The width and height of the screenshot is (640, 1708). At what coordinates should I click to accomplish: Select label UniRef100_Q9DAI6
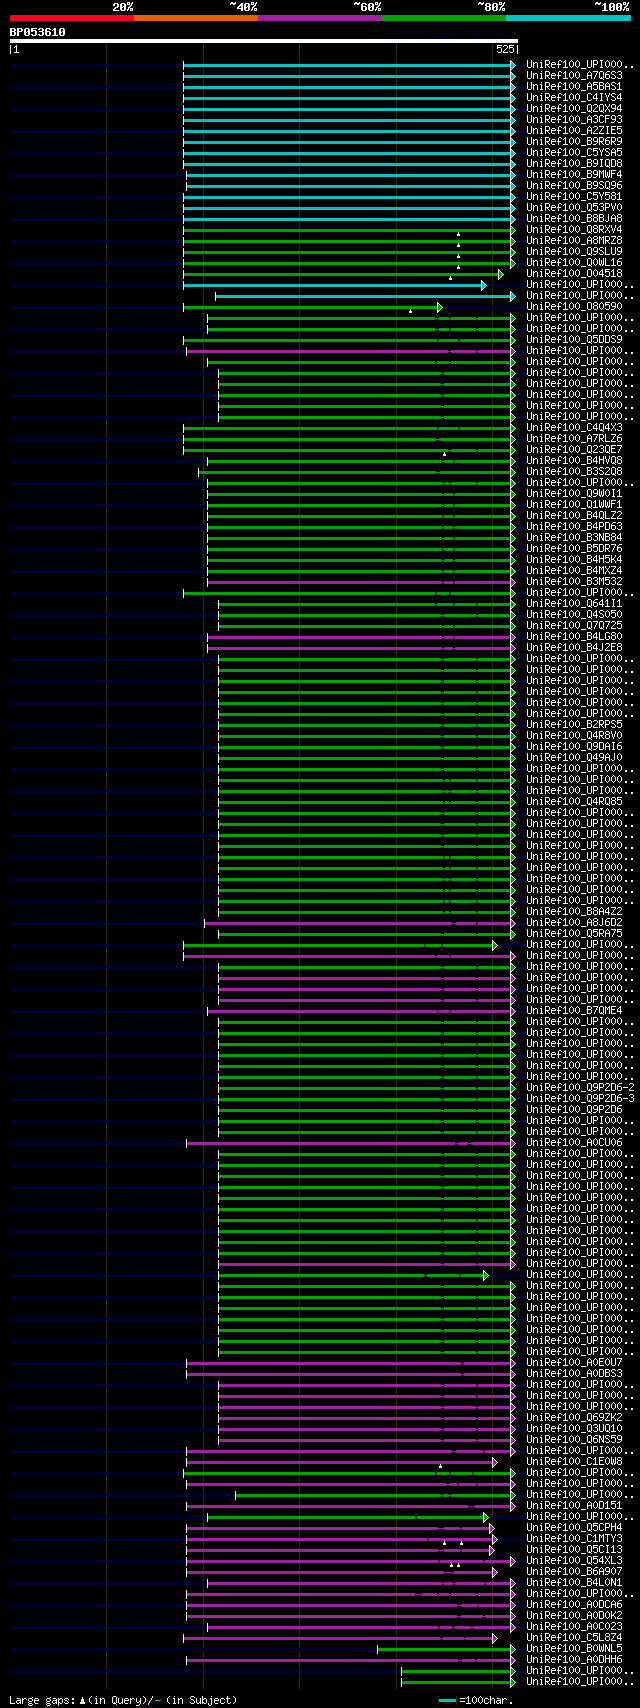coord(574,746)
